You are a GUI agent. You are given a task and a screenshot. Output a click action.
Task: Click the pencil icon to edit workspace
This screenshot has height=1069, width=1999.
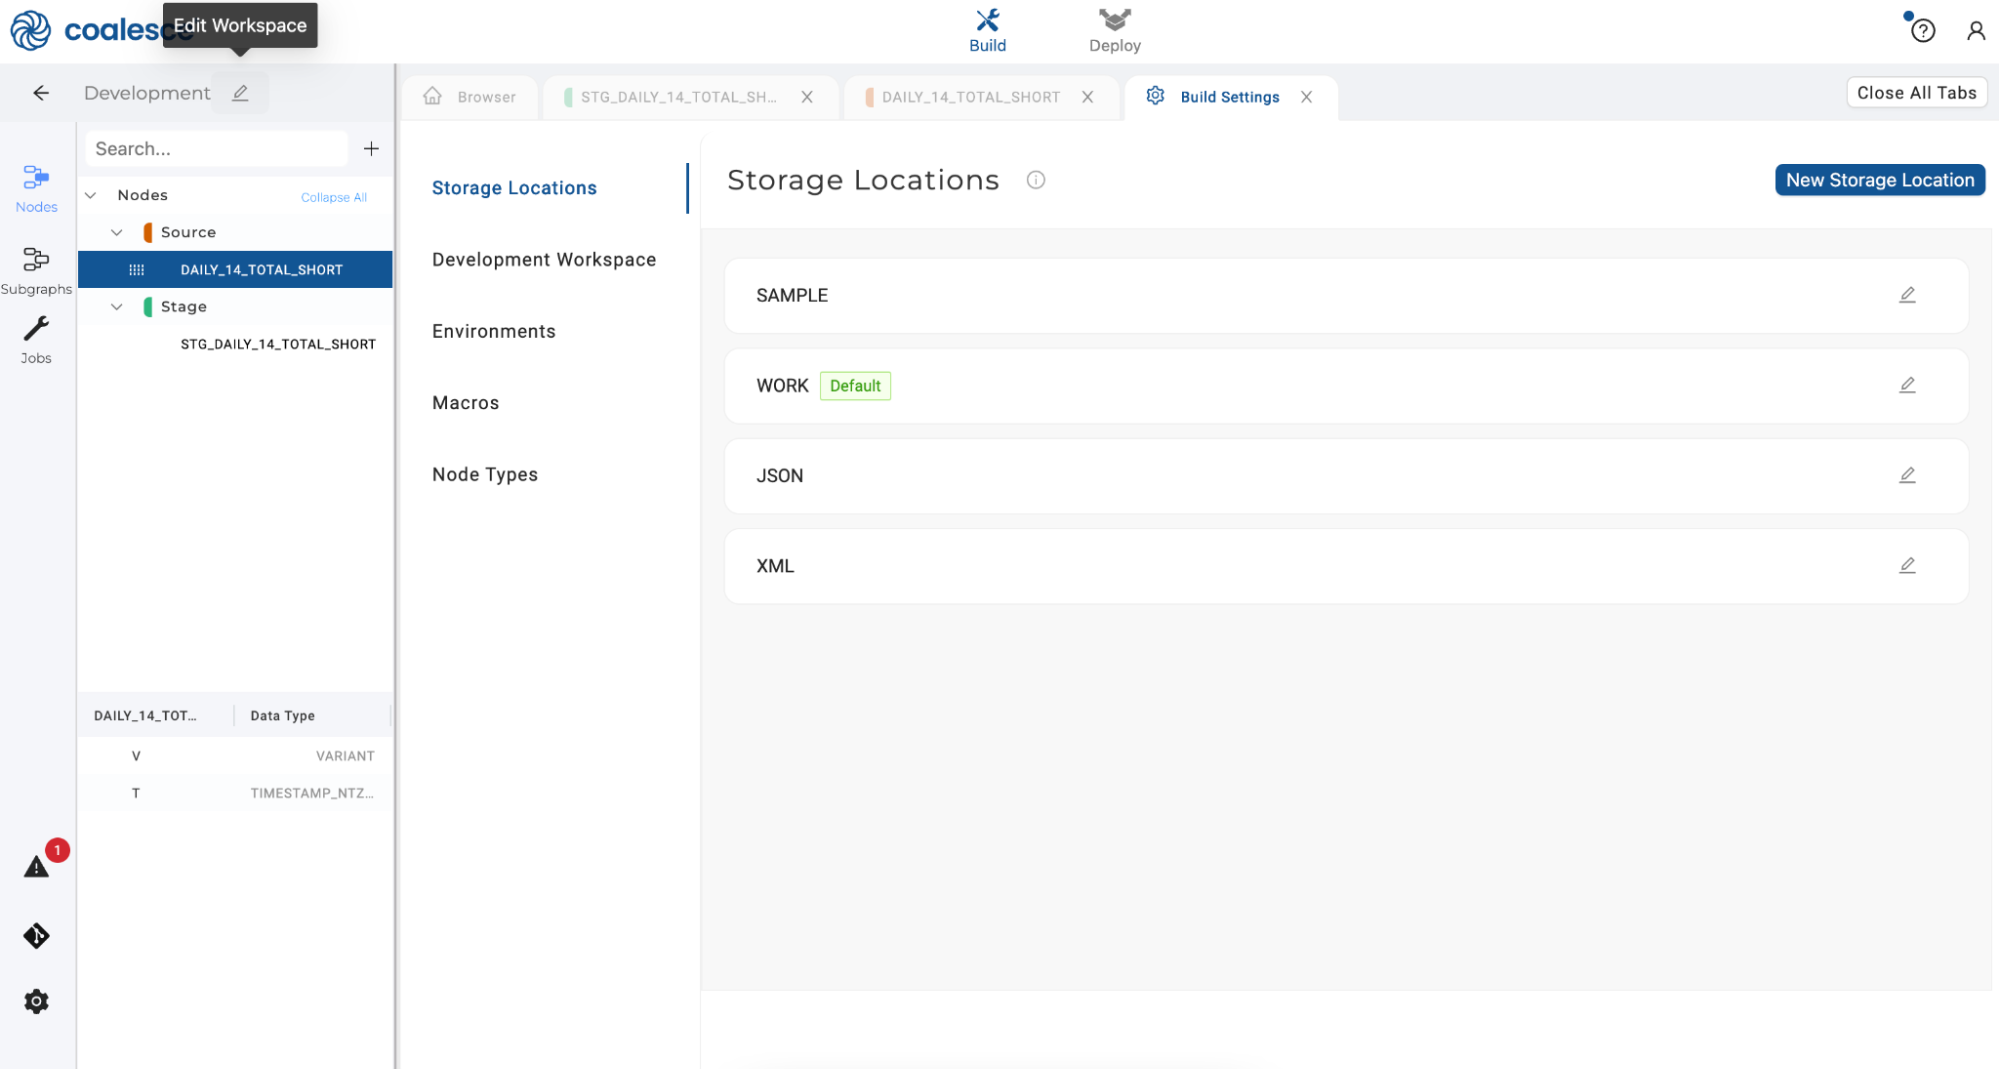[240, 93]
